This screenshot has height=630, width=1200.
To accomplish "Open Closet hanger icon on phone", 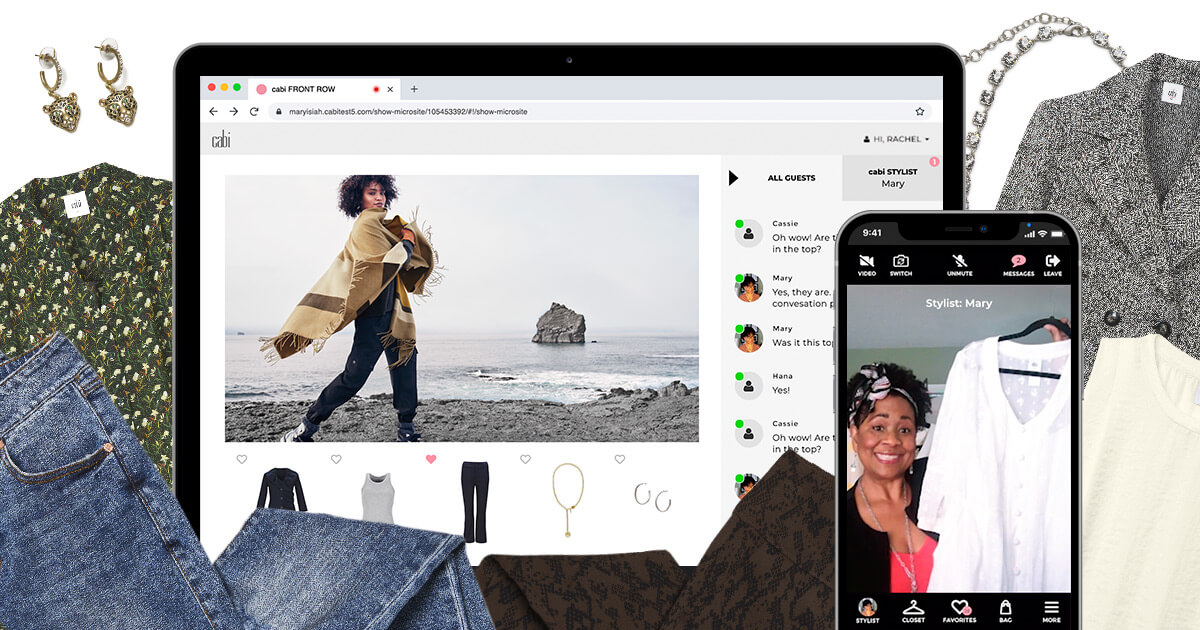I will tap(913, 611).
